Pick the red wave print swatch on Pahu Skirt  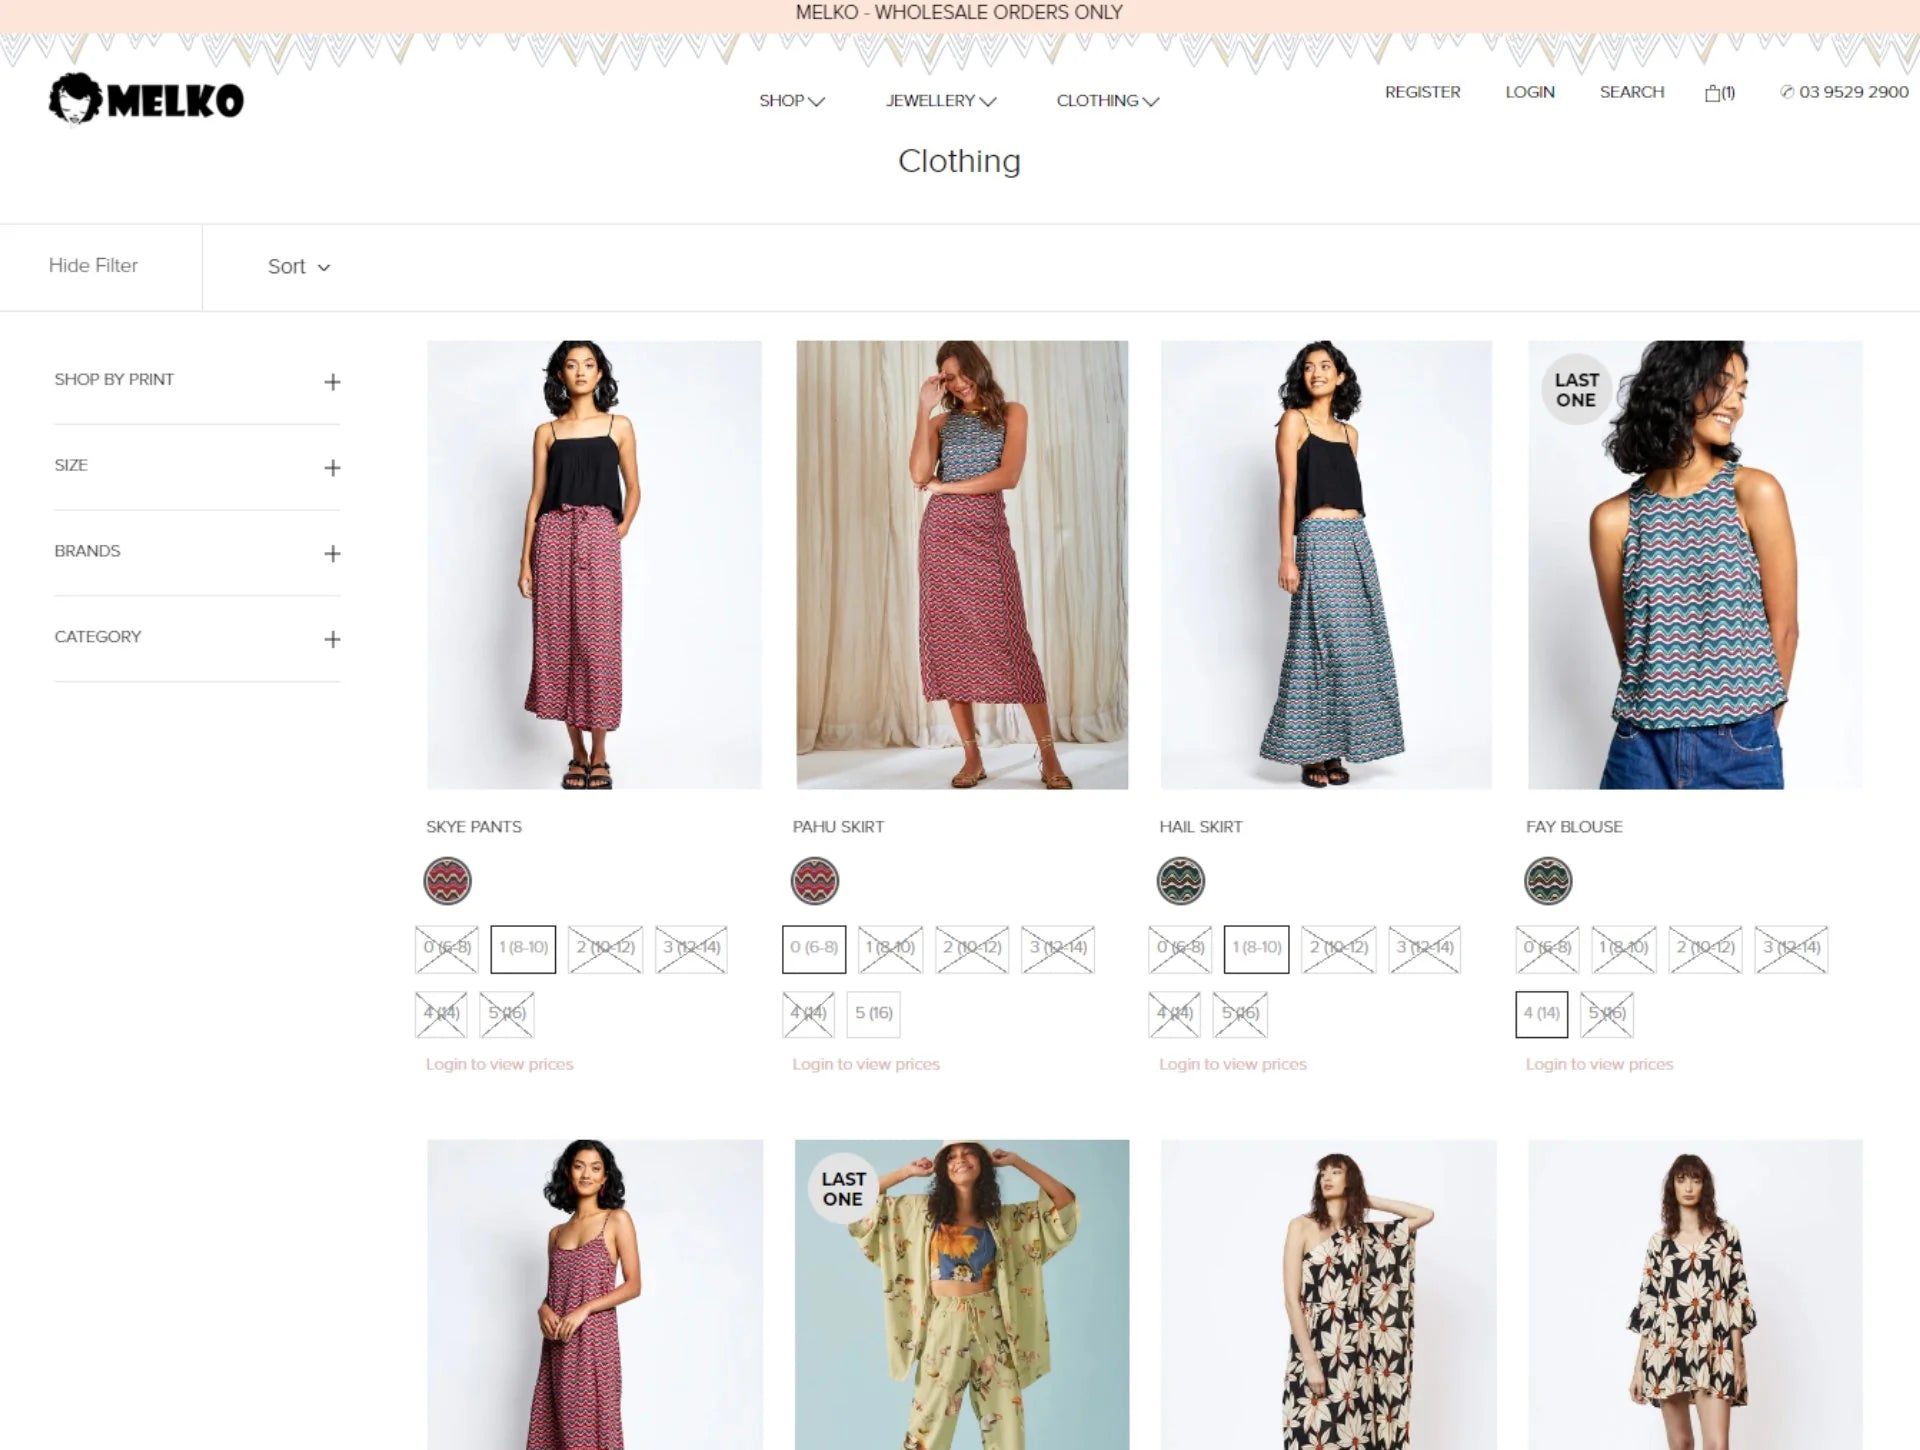point(815,881)
